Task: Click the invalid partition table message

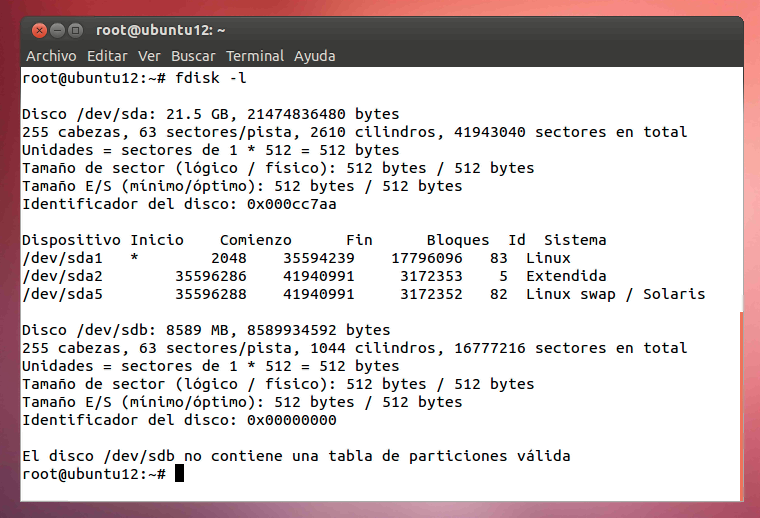Action: (296, 456)
